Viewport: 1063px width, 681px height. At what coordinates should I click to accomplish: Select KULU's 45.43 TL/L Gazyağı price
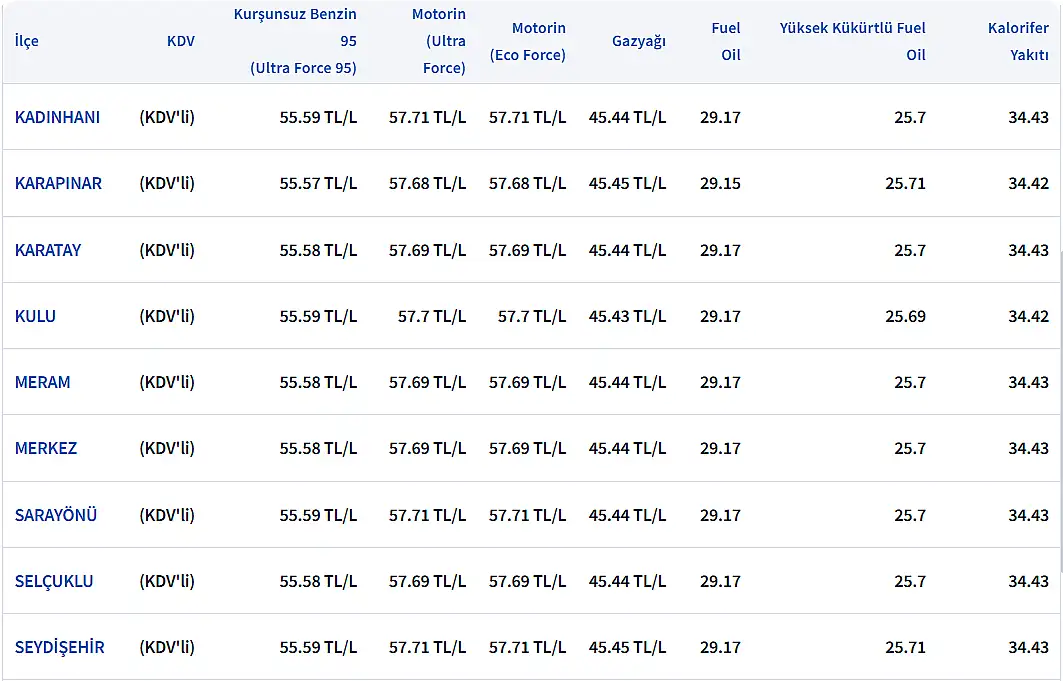(x=627, y=316)
